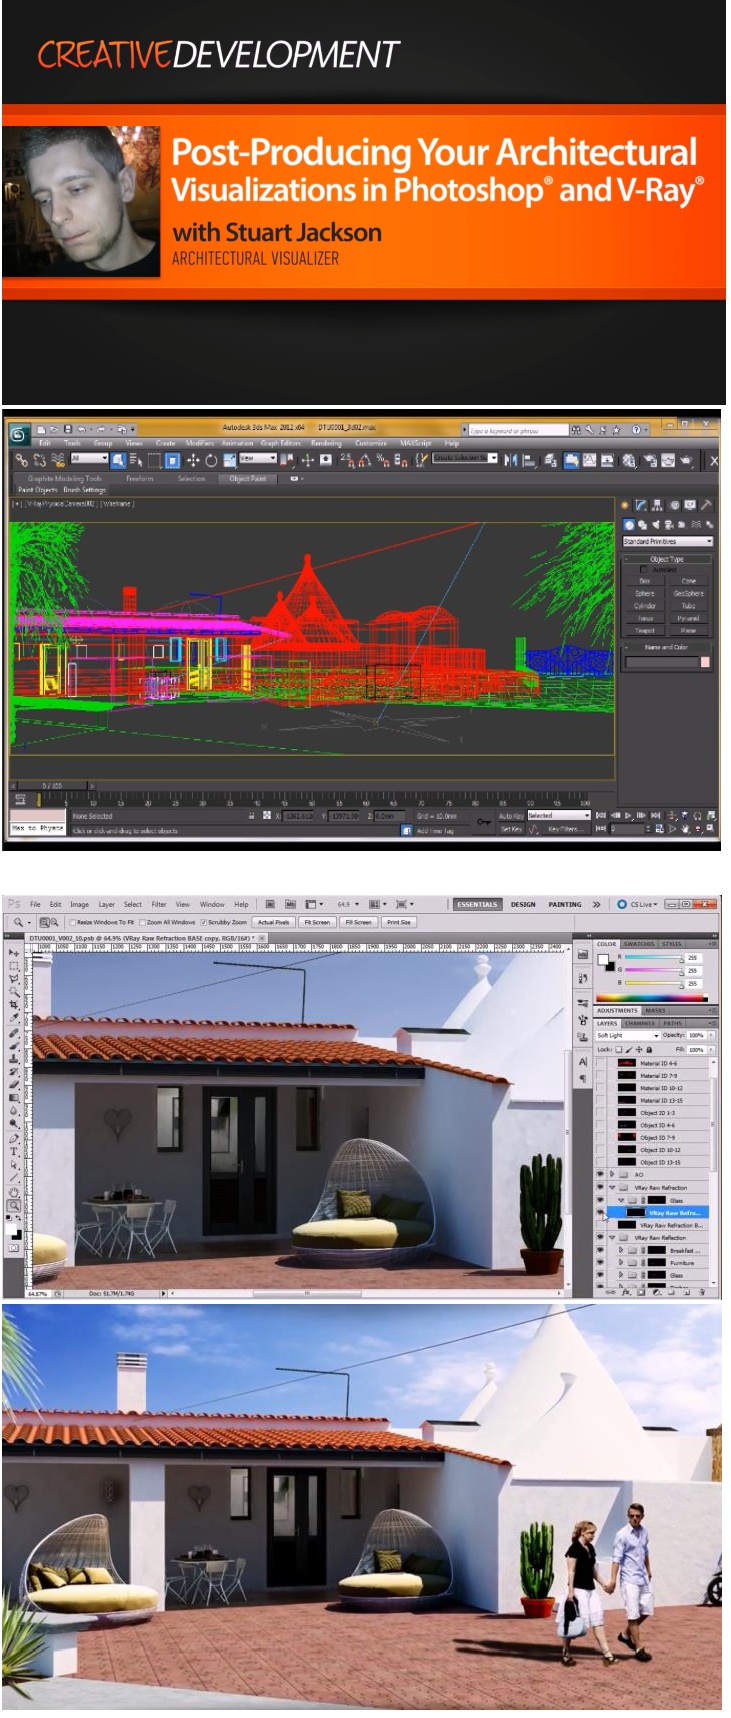Hide the VRay Raw Reflection group

(x=600, y=1237)
